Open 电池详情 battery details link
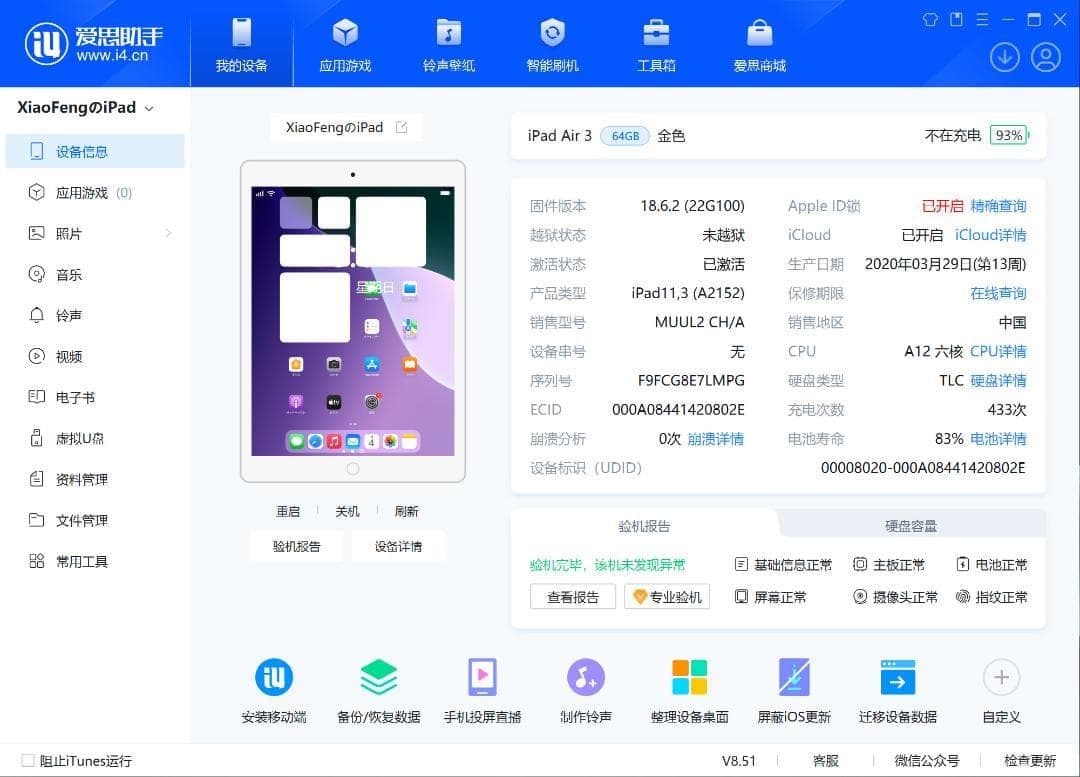 pos(997,438)
